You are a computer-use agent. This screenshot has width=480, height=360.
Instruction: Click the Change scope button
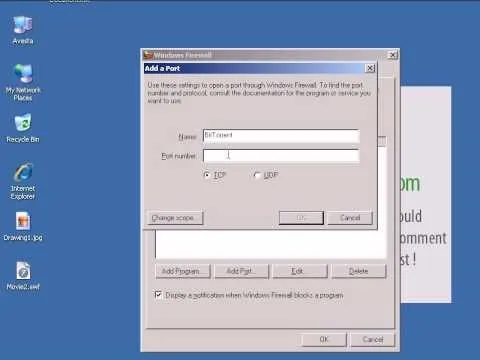pos(175,218)
